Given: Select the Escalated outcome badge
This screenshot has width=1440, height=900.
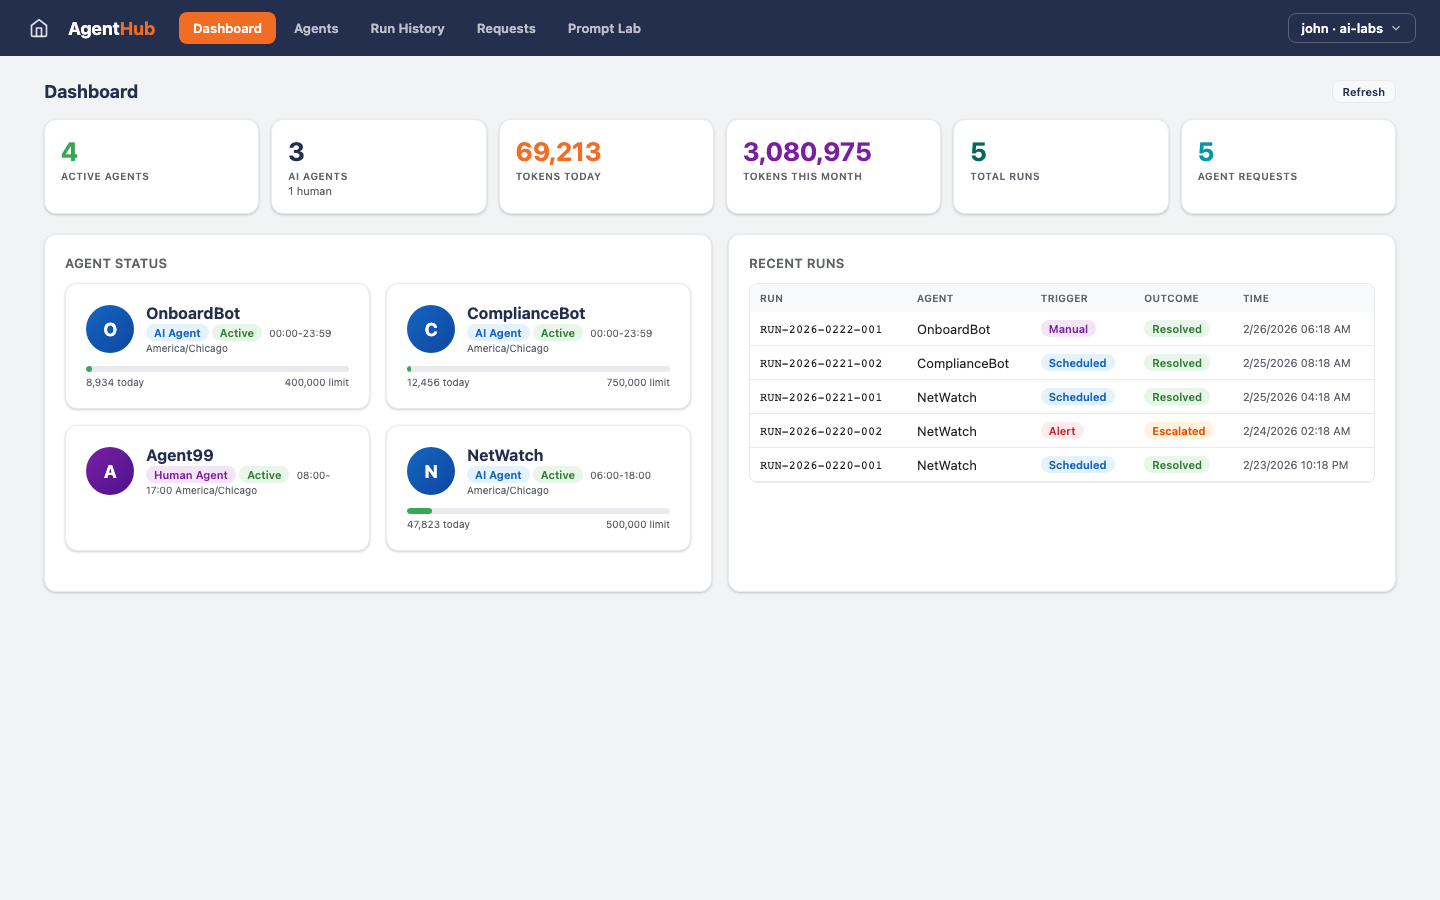Looking at the screenshot, I should 1179,431.
